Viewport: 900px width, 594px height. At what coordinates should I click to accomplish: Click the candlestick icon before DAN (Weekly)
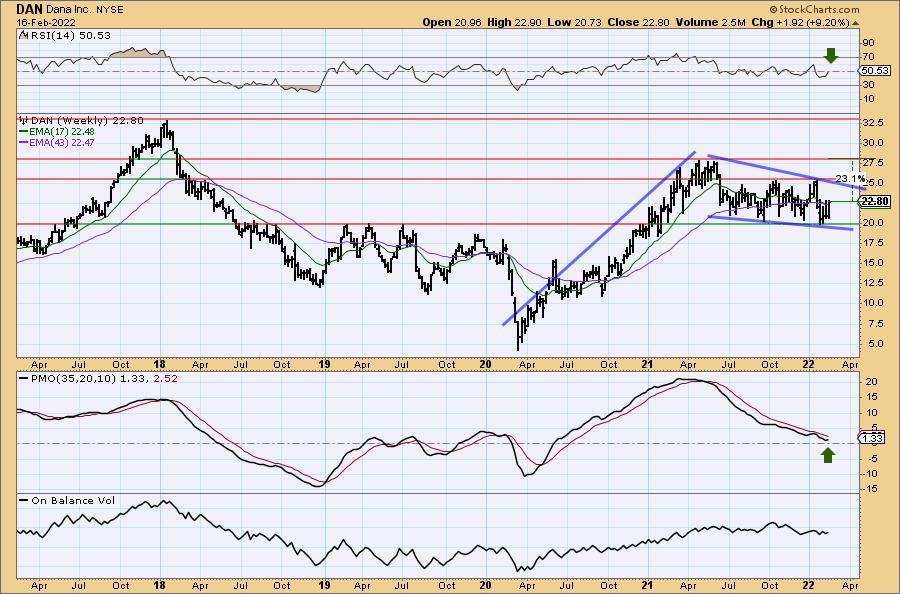(24, 121)
